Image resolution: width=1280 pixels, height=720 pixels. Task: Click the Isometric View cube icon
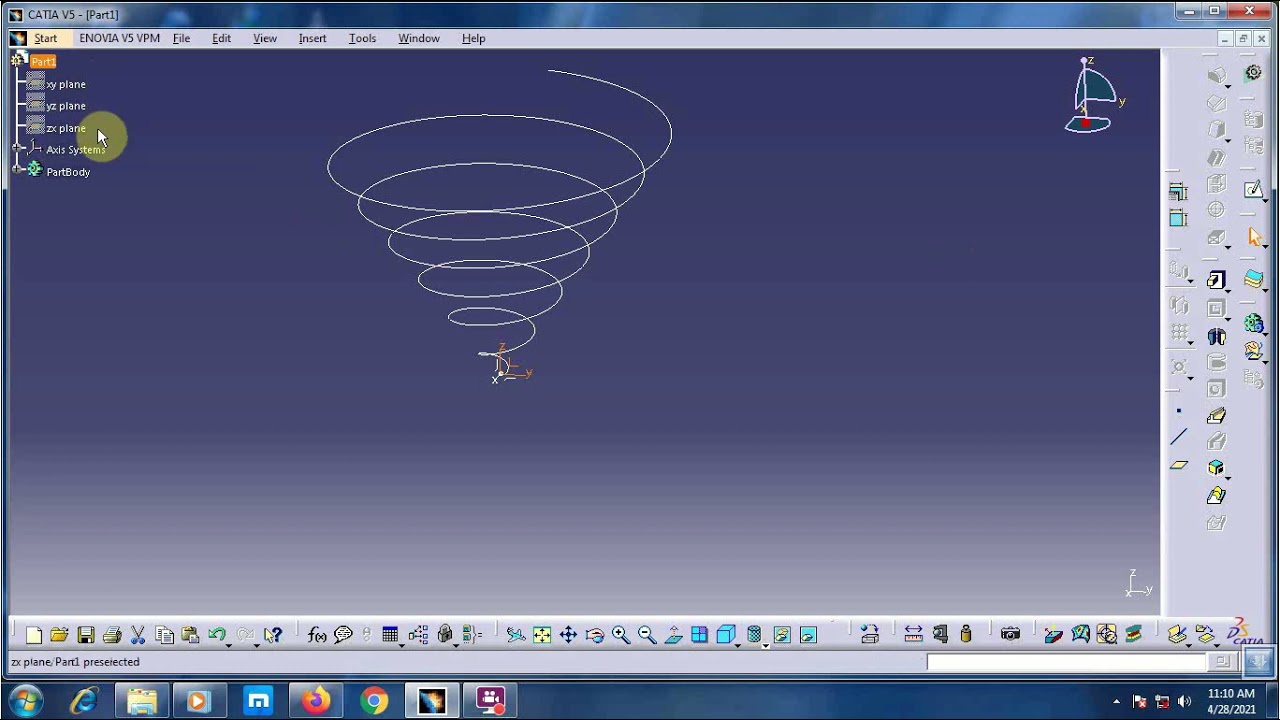point(725,634)
